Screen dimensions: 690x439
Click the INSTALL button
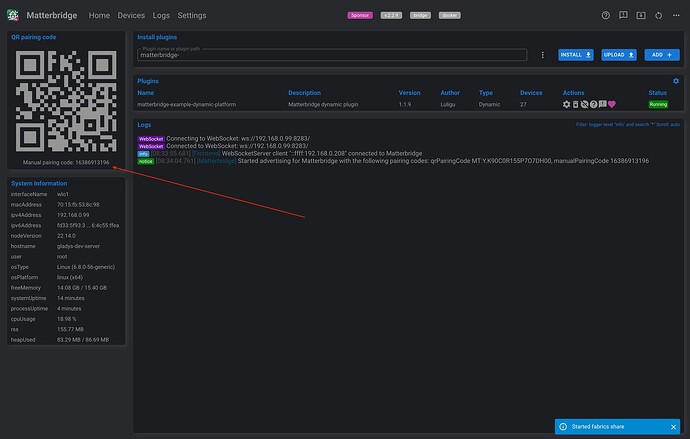pyautogui.click(x=576, y=55)
